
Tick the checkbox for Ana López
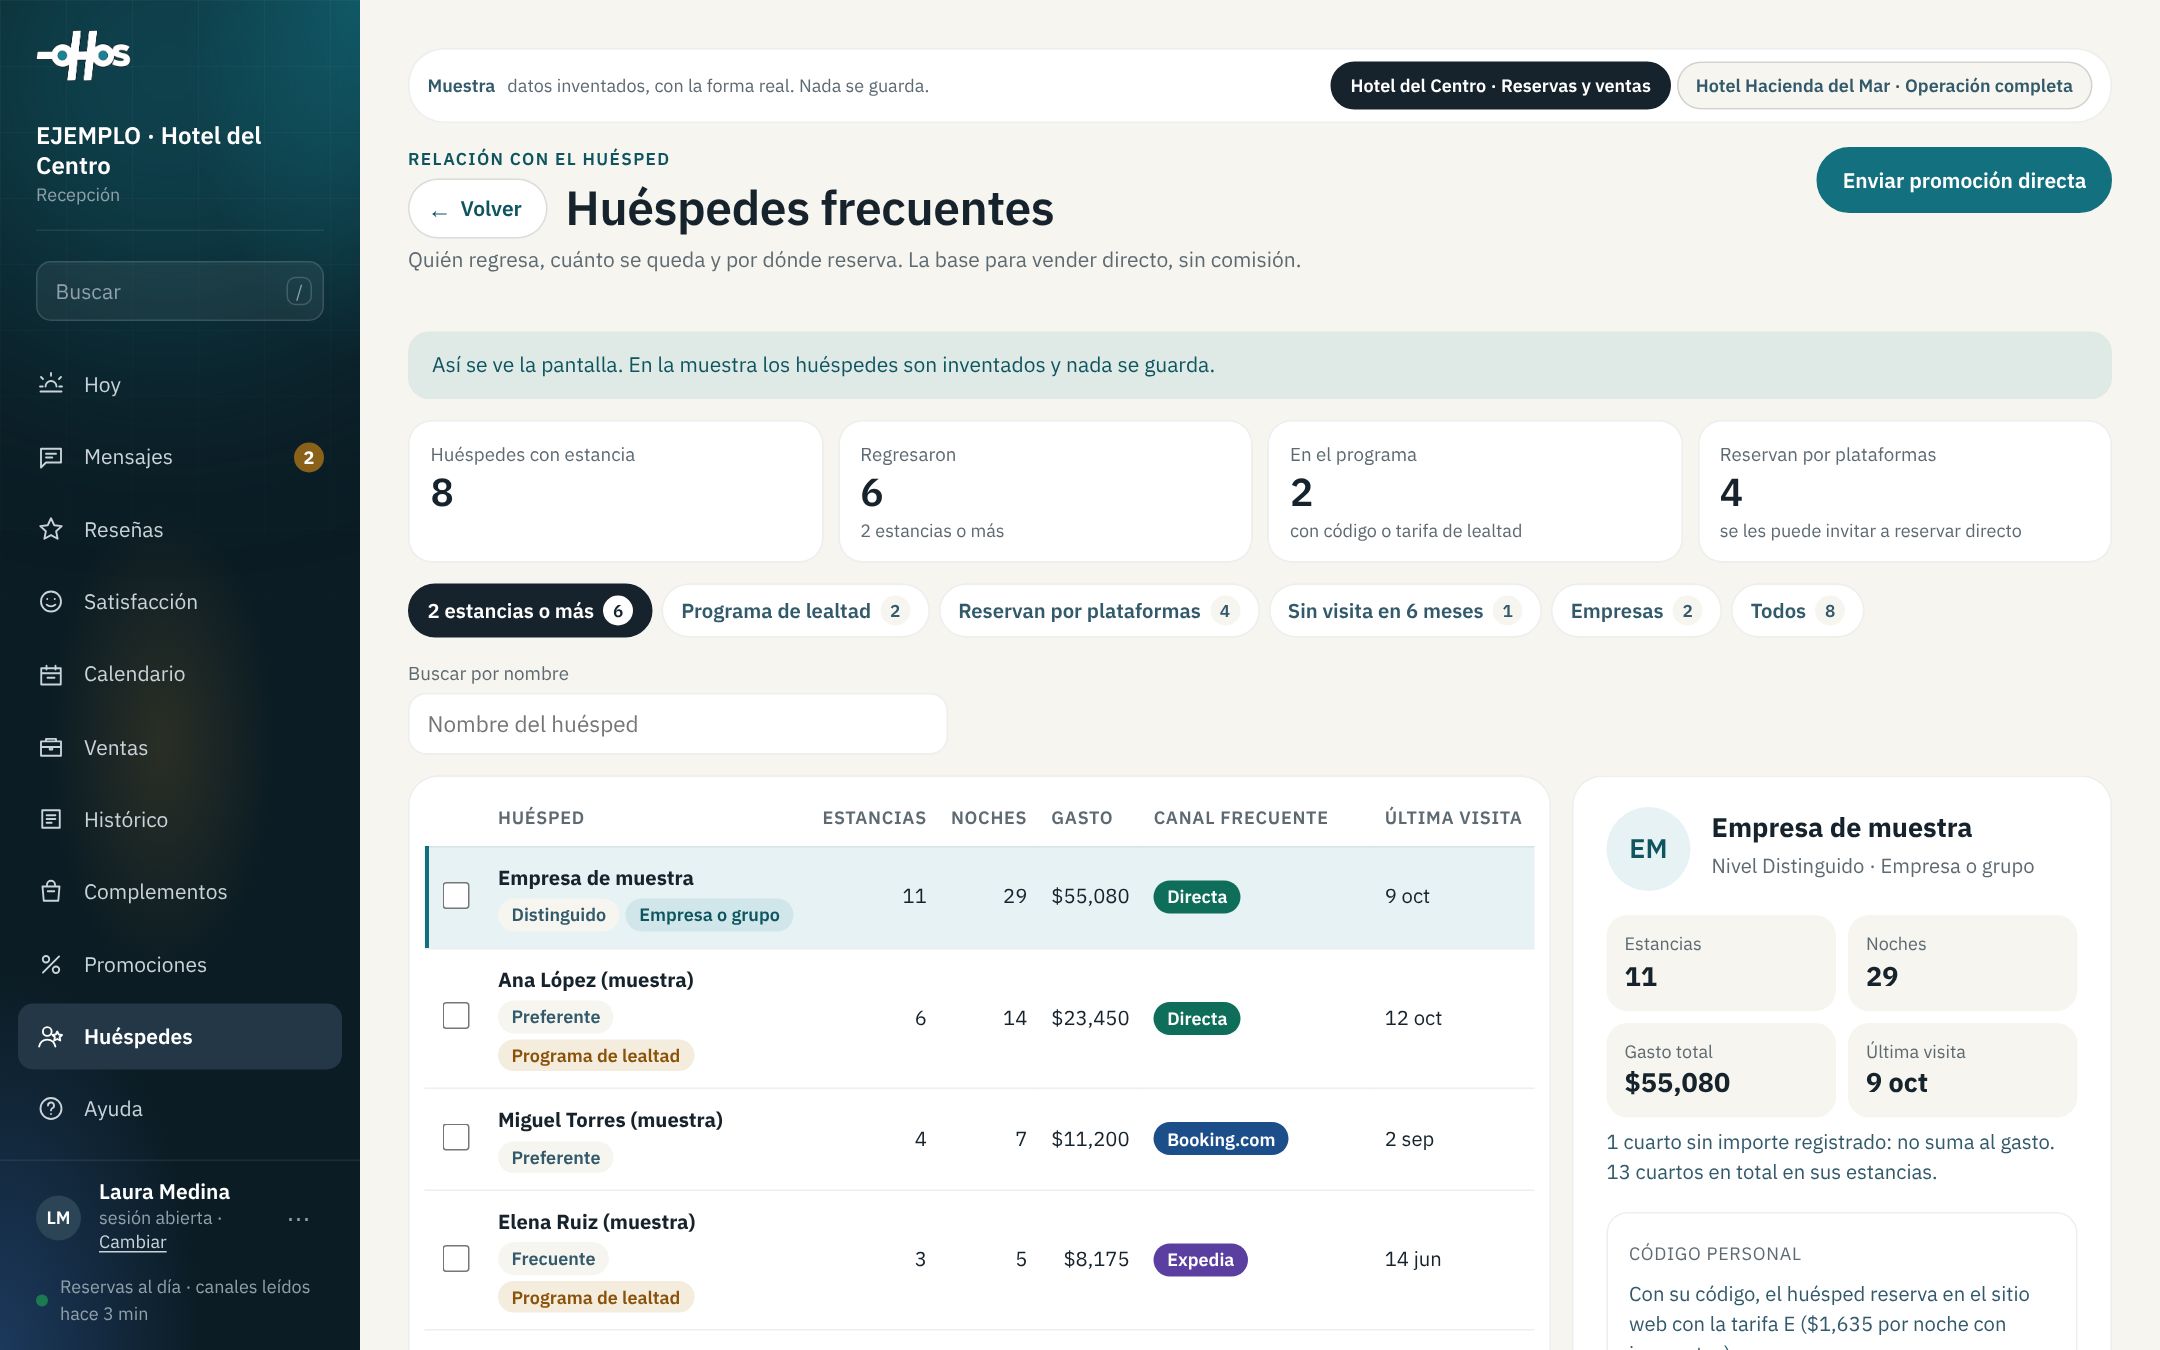coord(456,1016)
